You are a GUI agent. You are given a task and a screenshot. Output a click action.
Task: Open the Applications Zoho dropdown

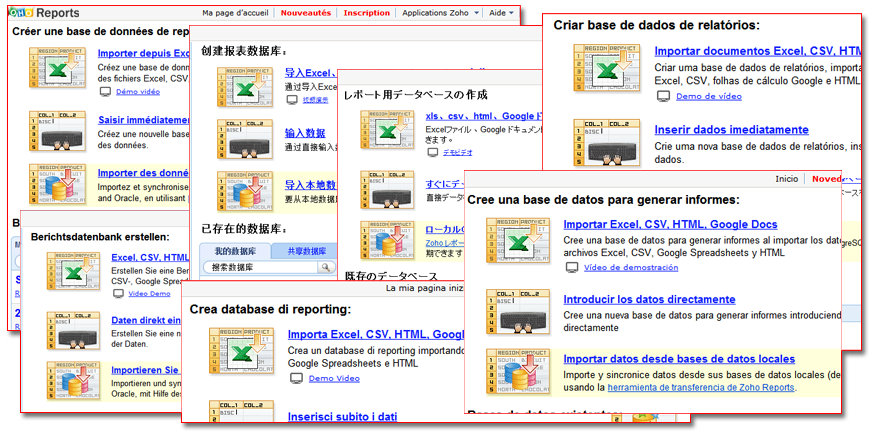coord(440,13)
